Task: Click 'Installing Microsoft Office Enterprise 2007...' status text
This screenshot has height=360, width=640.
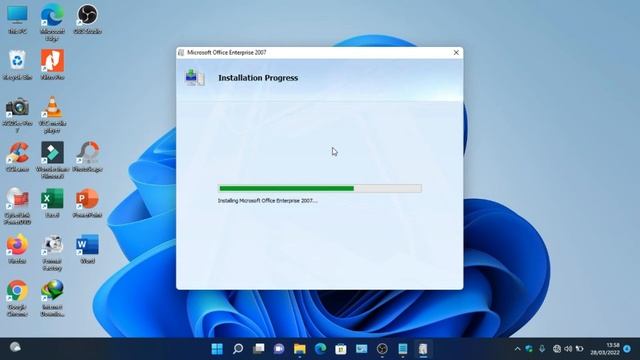Action: (x=267, y=201)
